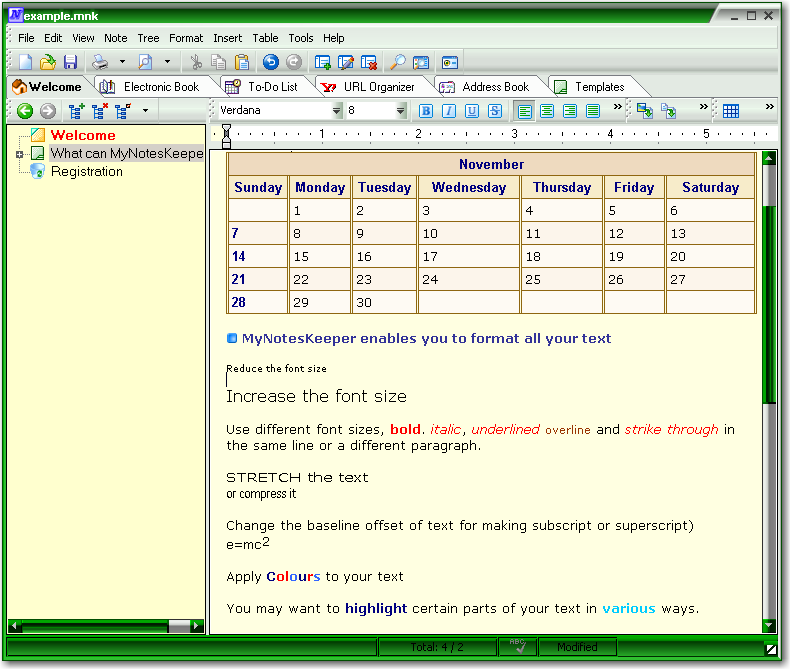Remove tree node with red X icon

point(100,111)
